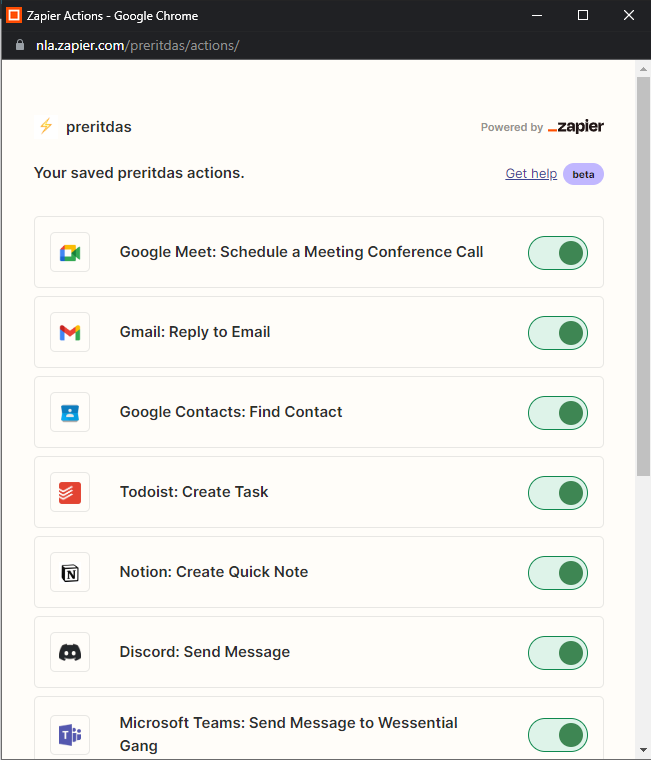Click the Google Contacts icon

pos(70,412)
